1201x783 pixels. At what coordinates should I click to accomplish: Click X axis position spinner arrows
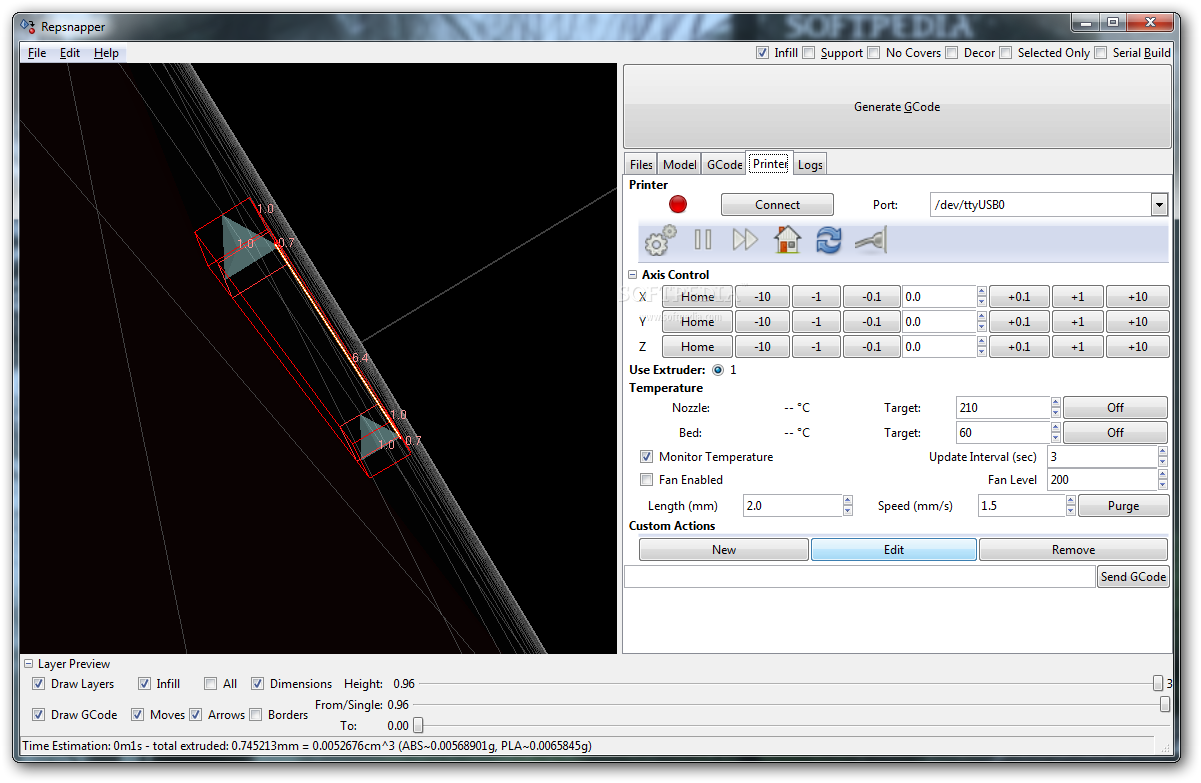[x=981, y=296]
